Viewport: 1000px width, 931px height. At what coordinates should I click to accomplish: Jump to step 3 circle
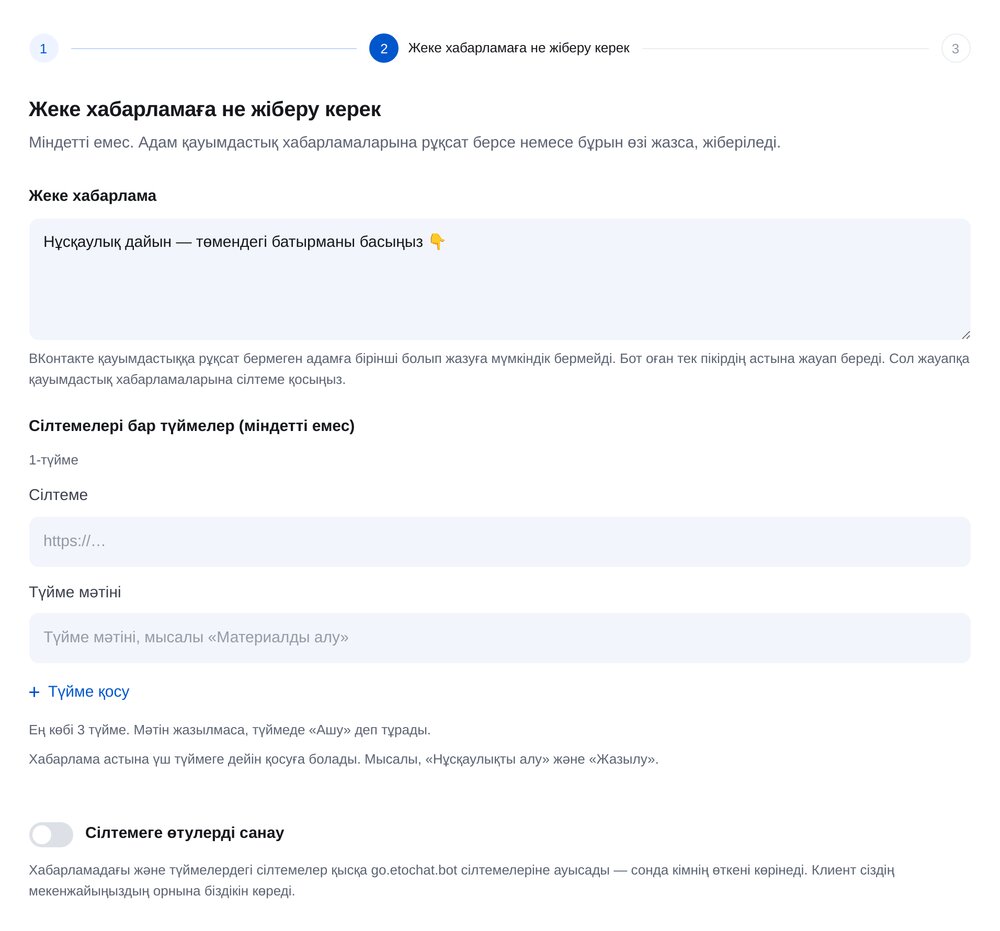tap(955, 48)
